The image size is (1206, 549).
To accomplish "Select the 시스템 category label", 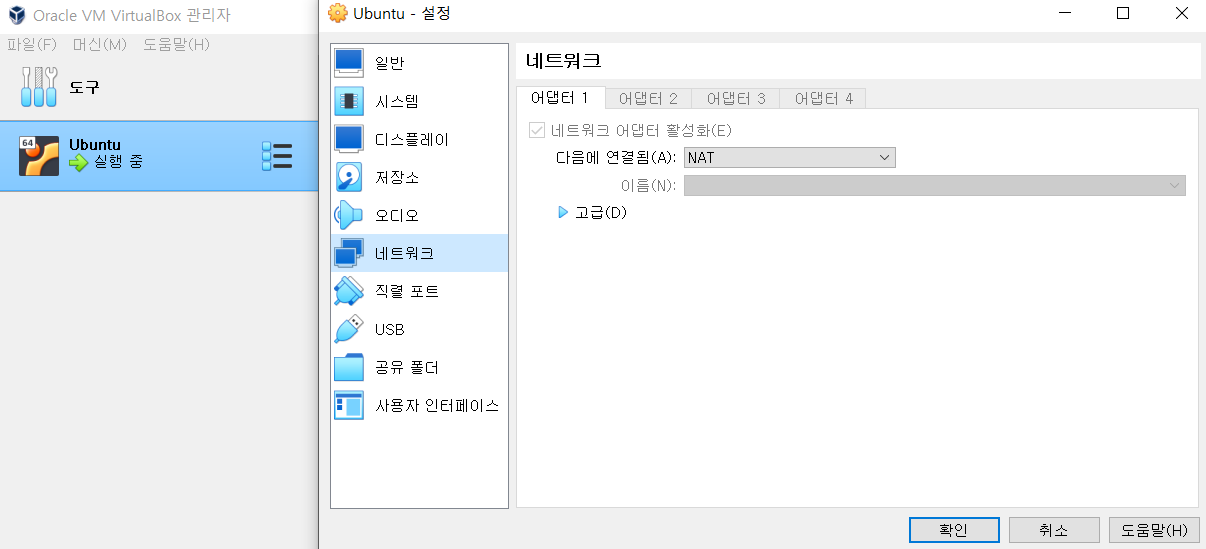I will point(396,101).
